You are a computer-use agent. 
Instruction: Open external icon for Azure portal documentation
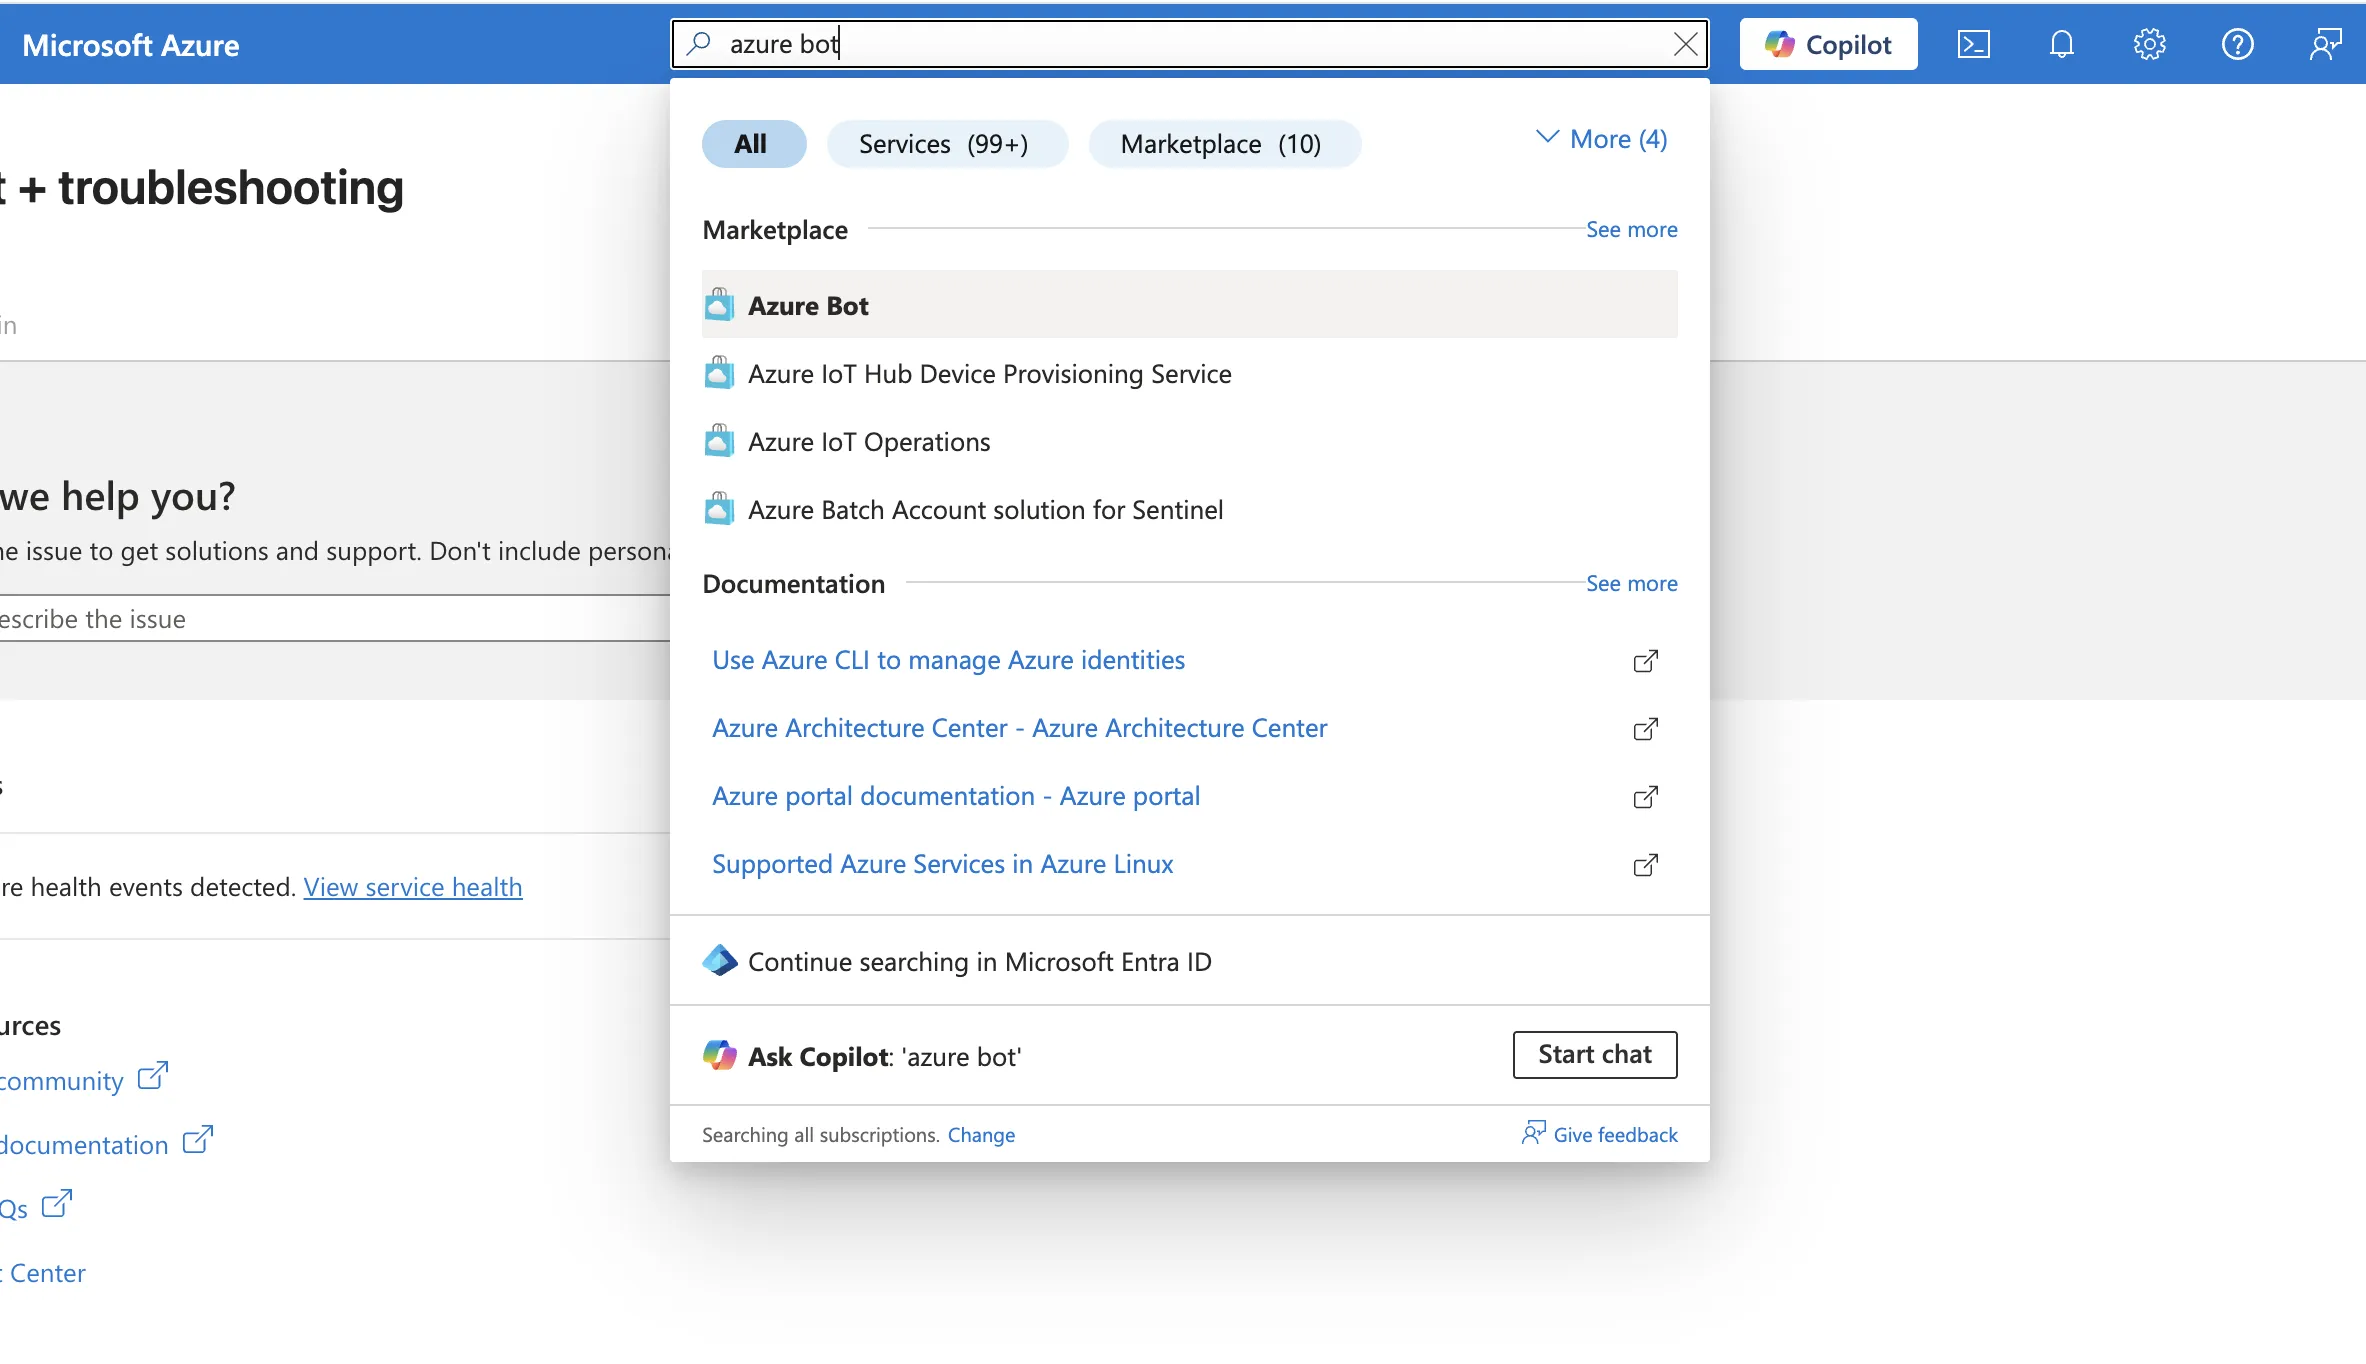pos(1645,797)
